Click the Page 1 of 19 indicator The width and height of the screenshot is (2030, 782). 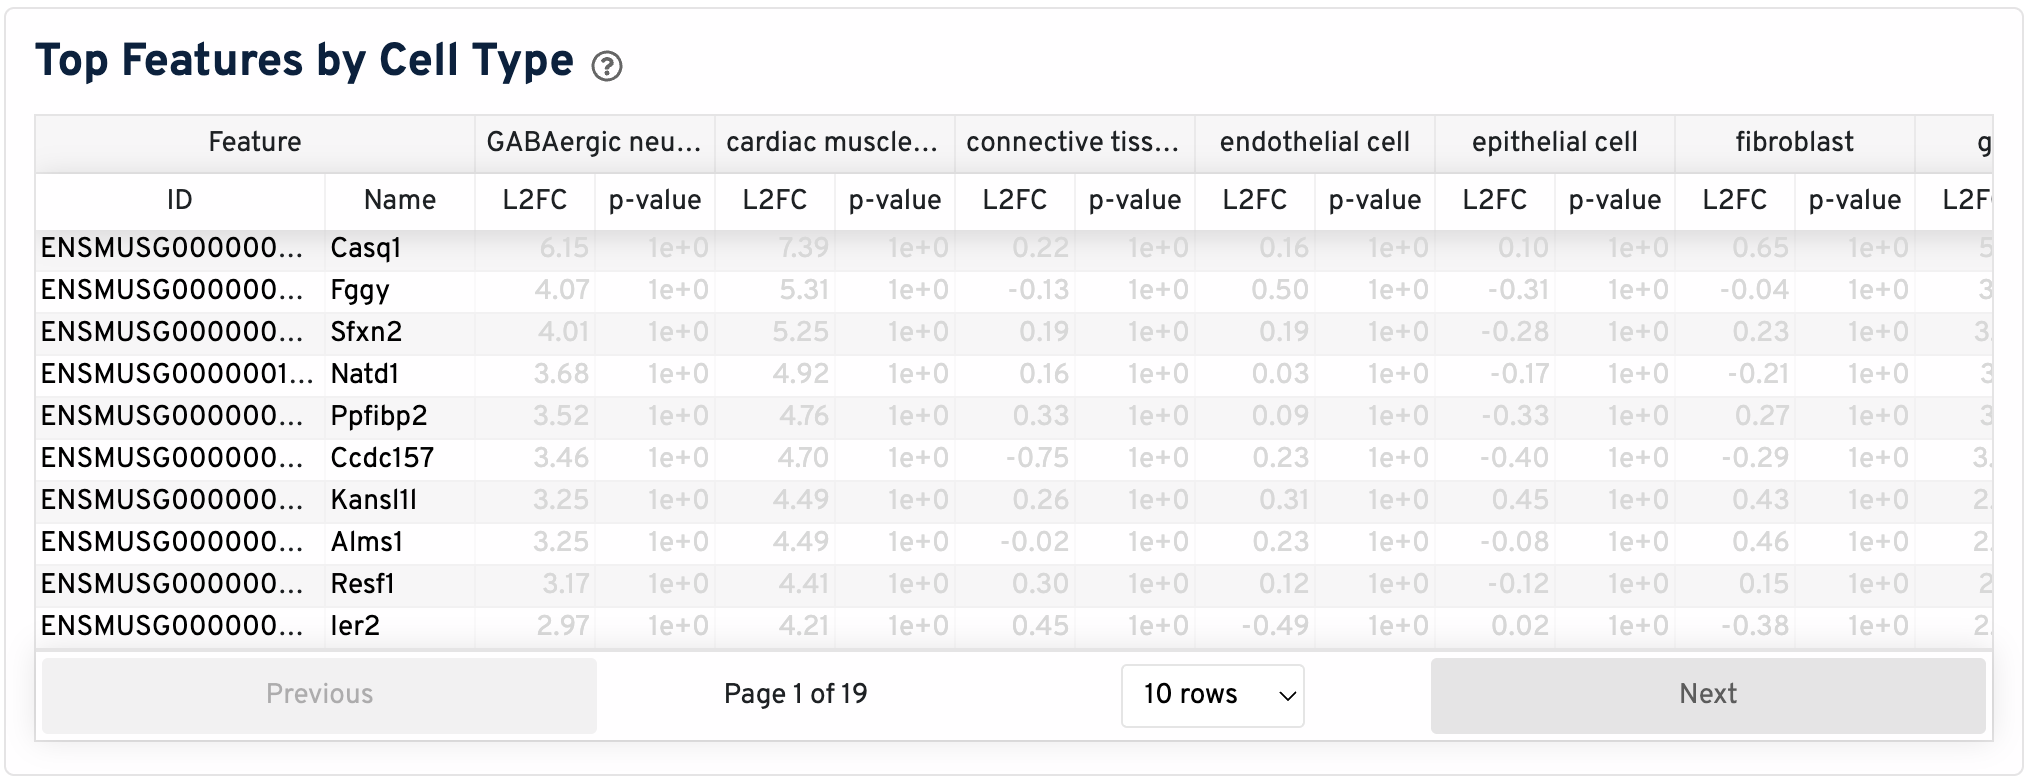[x=795, y=695]
